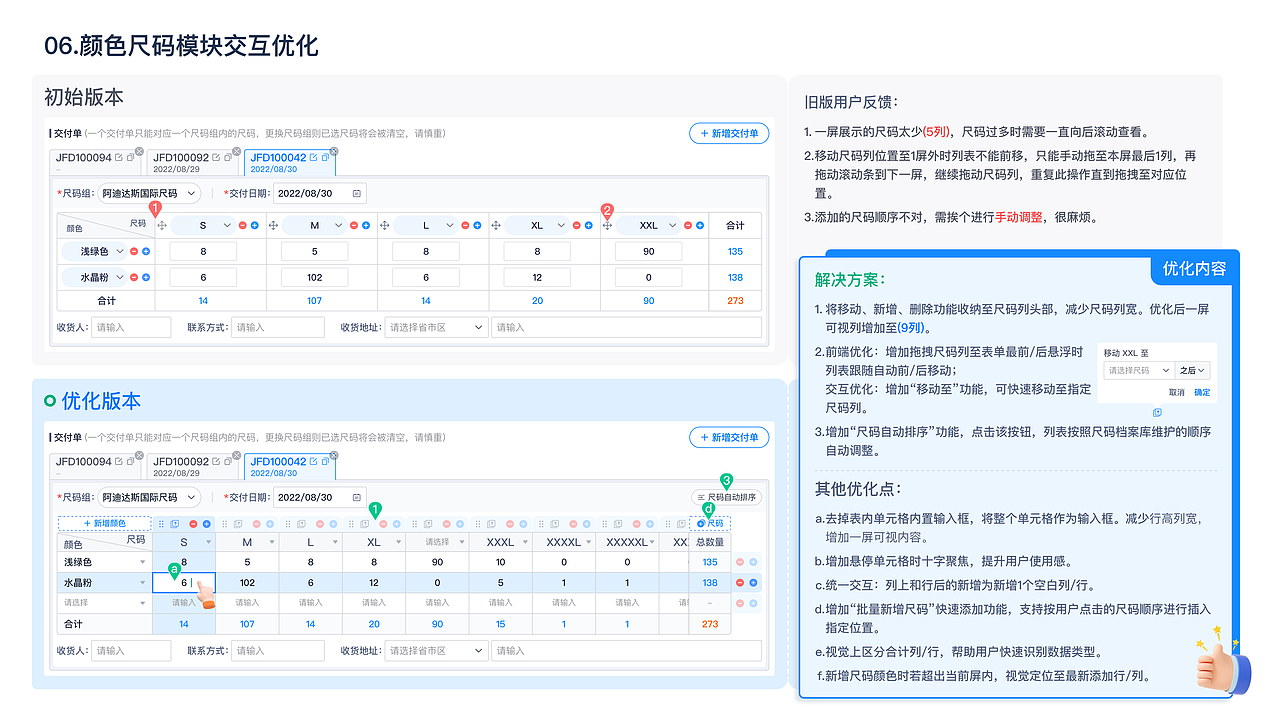Click the move-to icon above the M column
Image resolution: width=1280 pixels, height=720 pixels.
click(238, 523)
